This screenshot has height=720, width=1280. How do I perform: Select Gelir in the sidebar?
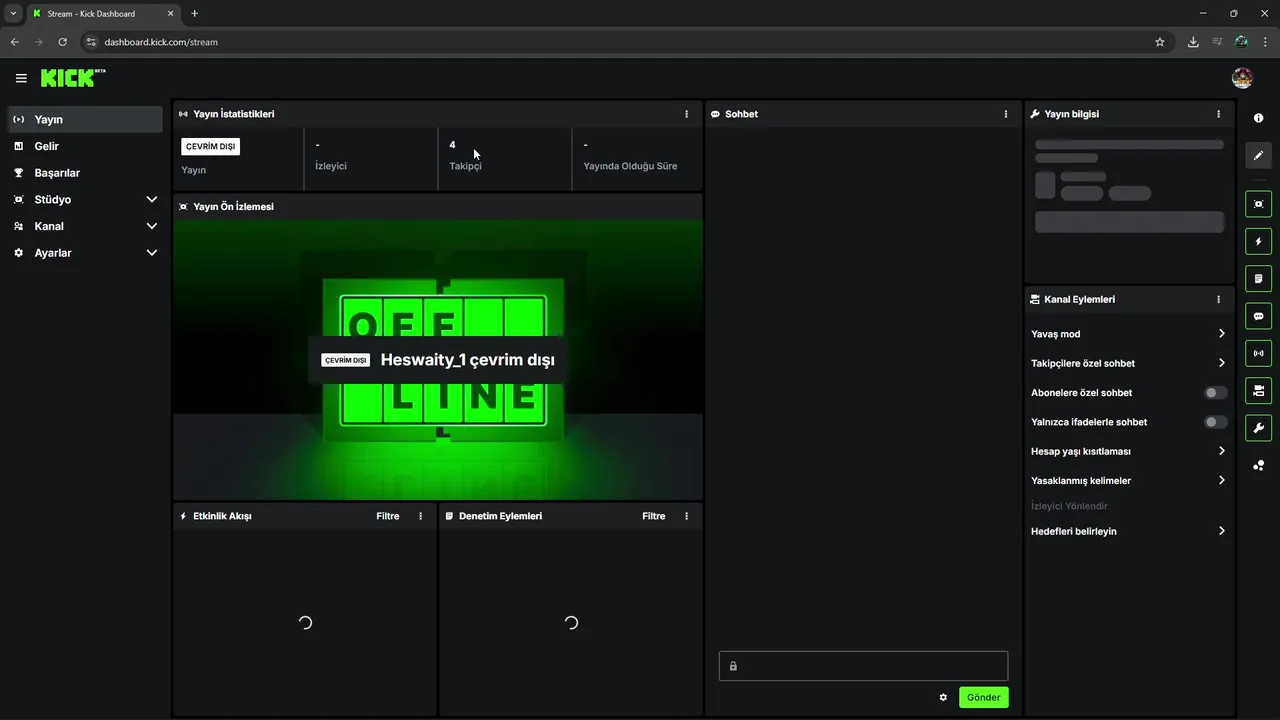[x=85, y=146]
